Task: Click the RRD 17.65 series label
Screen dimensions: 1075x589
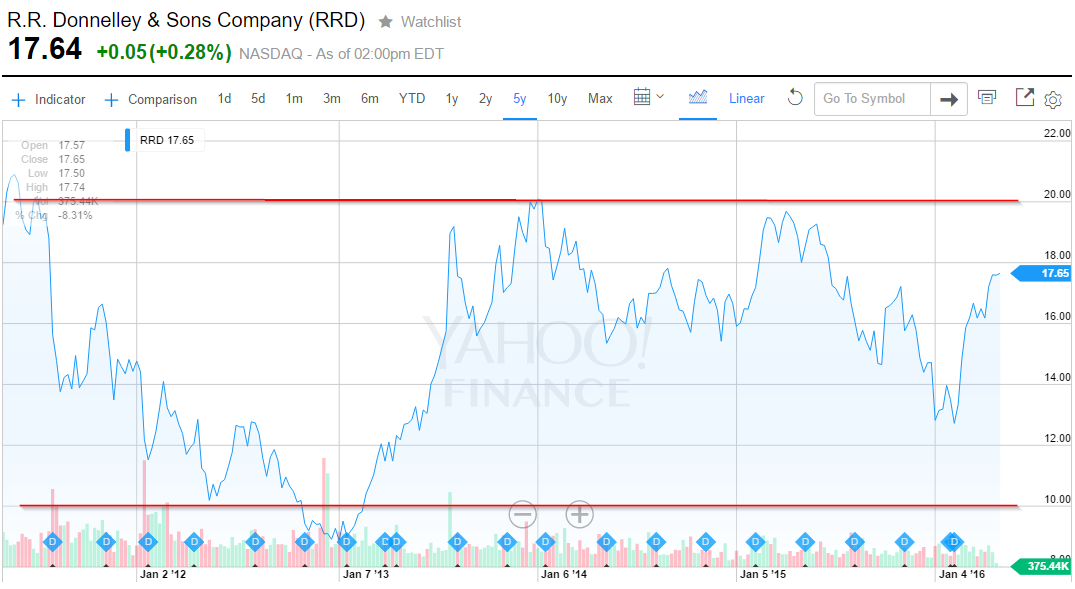Action: [x=167, y=140]
